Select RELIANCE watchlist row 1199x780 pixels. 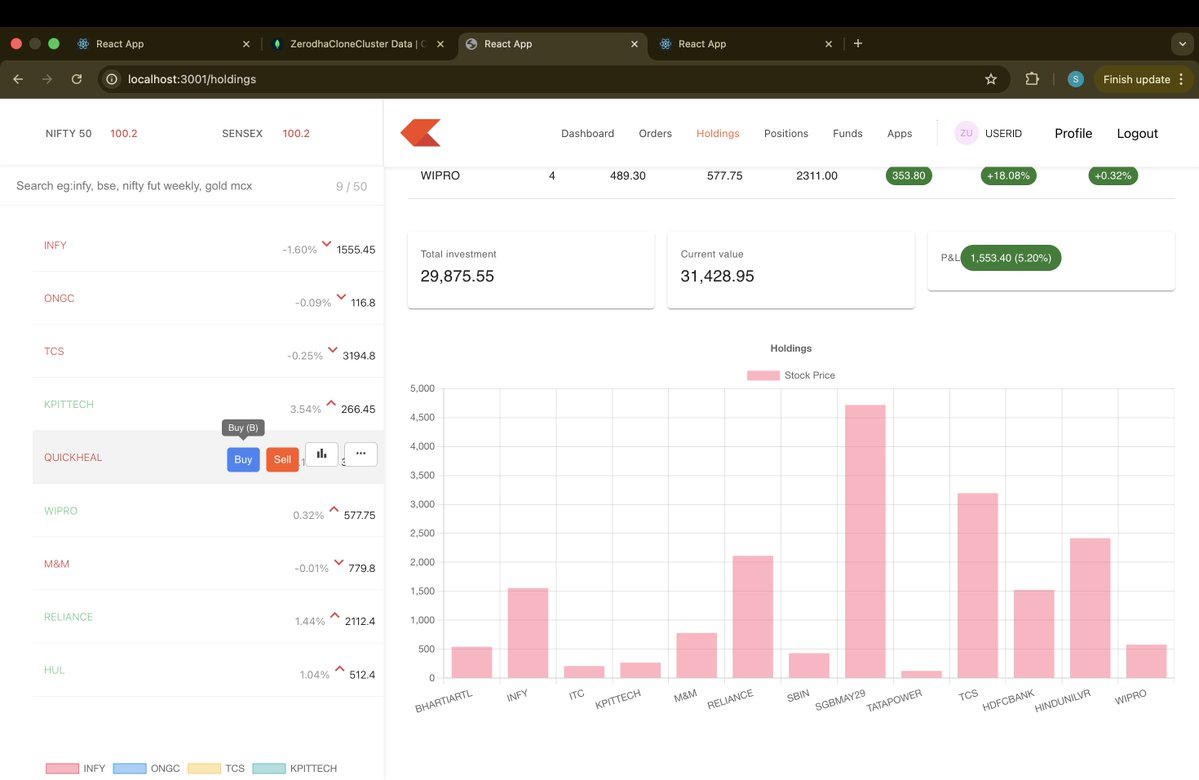[208, 616]
